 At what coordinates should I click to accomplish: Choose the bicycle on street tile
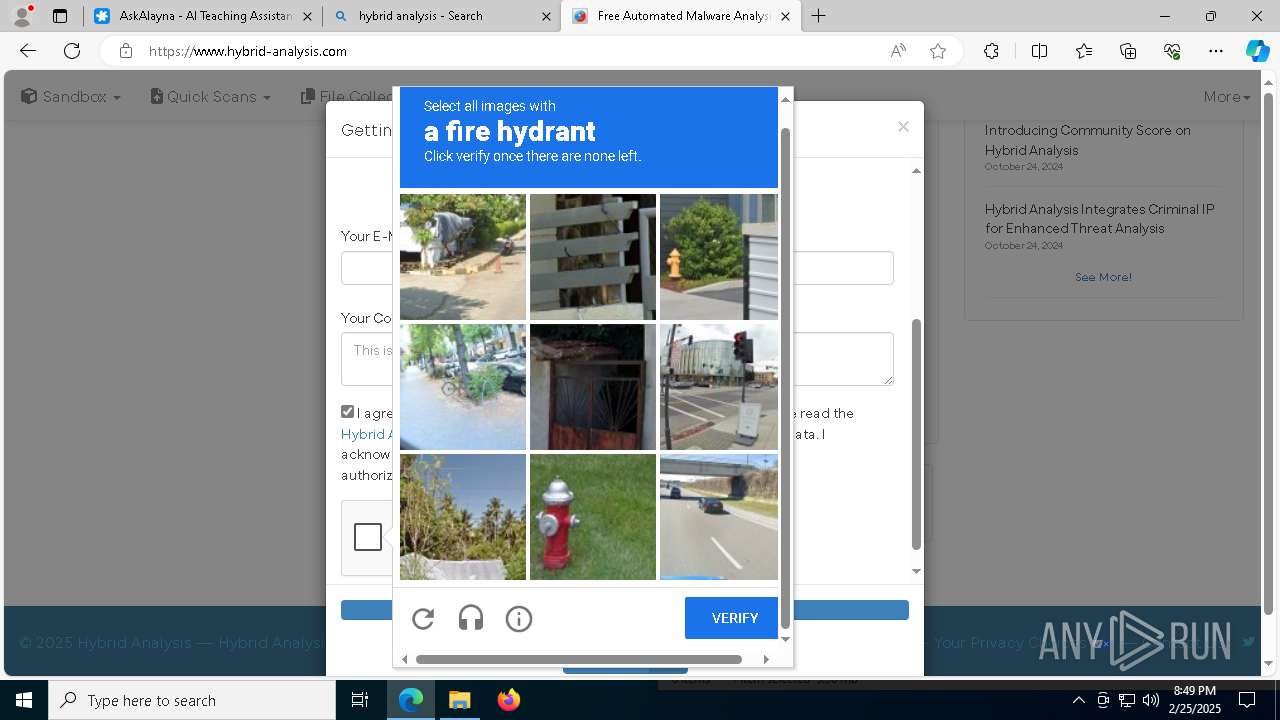(463, 387)
